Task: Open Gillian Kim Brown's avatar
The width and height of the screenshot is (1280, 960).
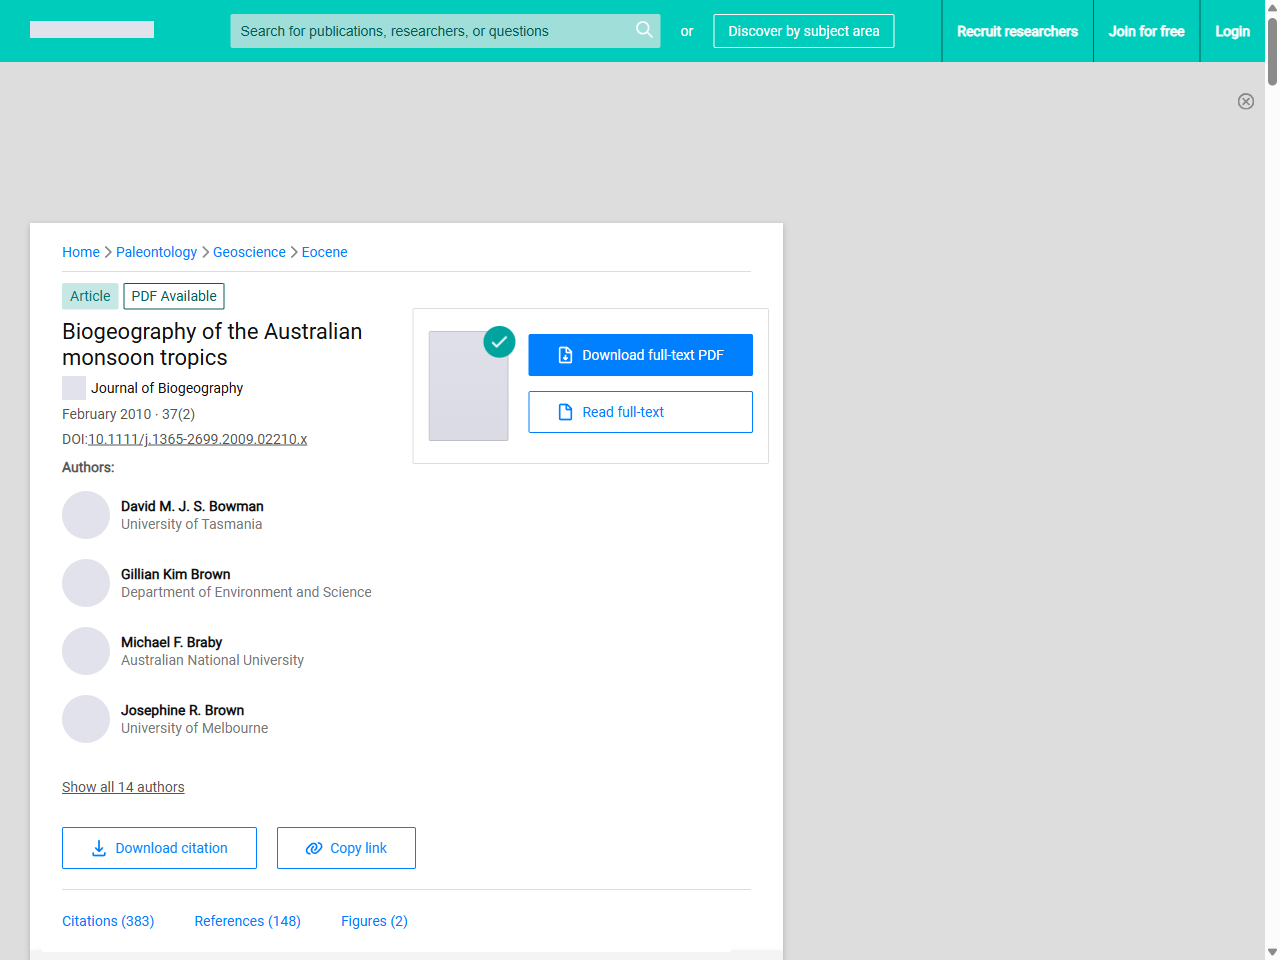Action: tap(85, 582)
